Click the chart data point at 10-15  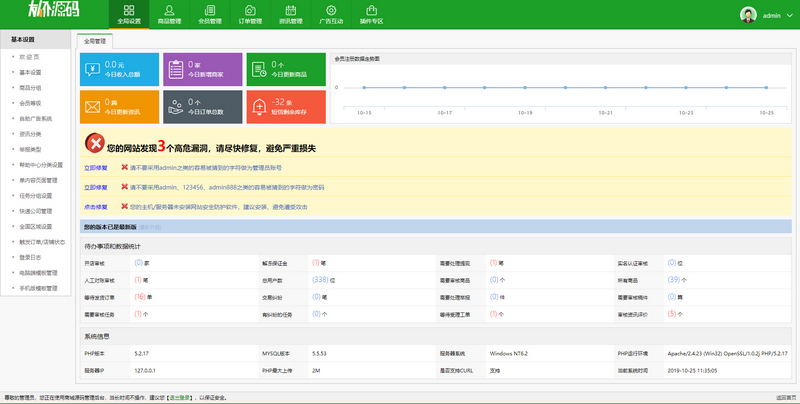(364, 88)
